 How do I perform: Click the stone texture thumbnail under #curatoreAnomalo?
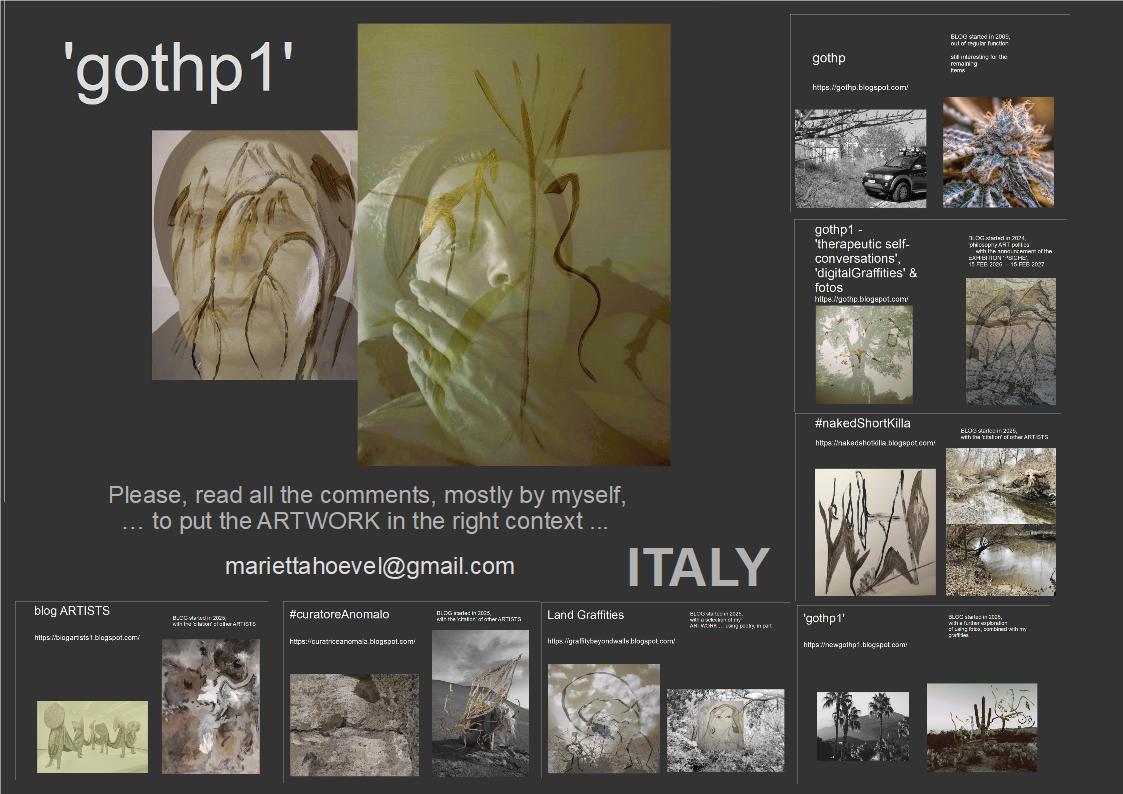pos(354,724)
